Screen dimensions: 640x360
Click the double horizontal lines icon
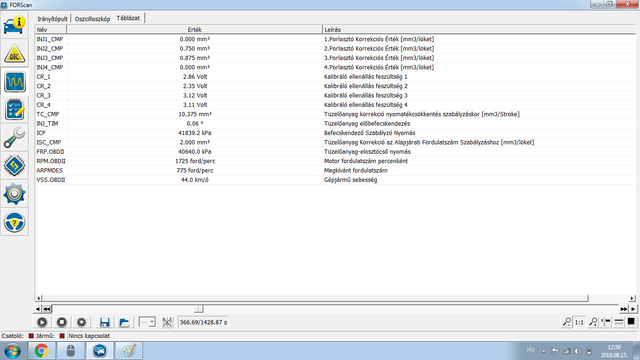click(618, 322)
